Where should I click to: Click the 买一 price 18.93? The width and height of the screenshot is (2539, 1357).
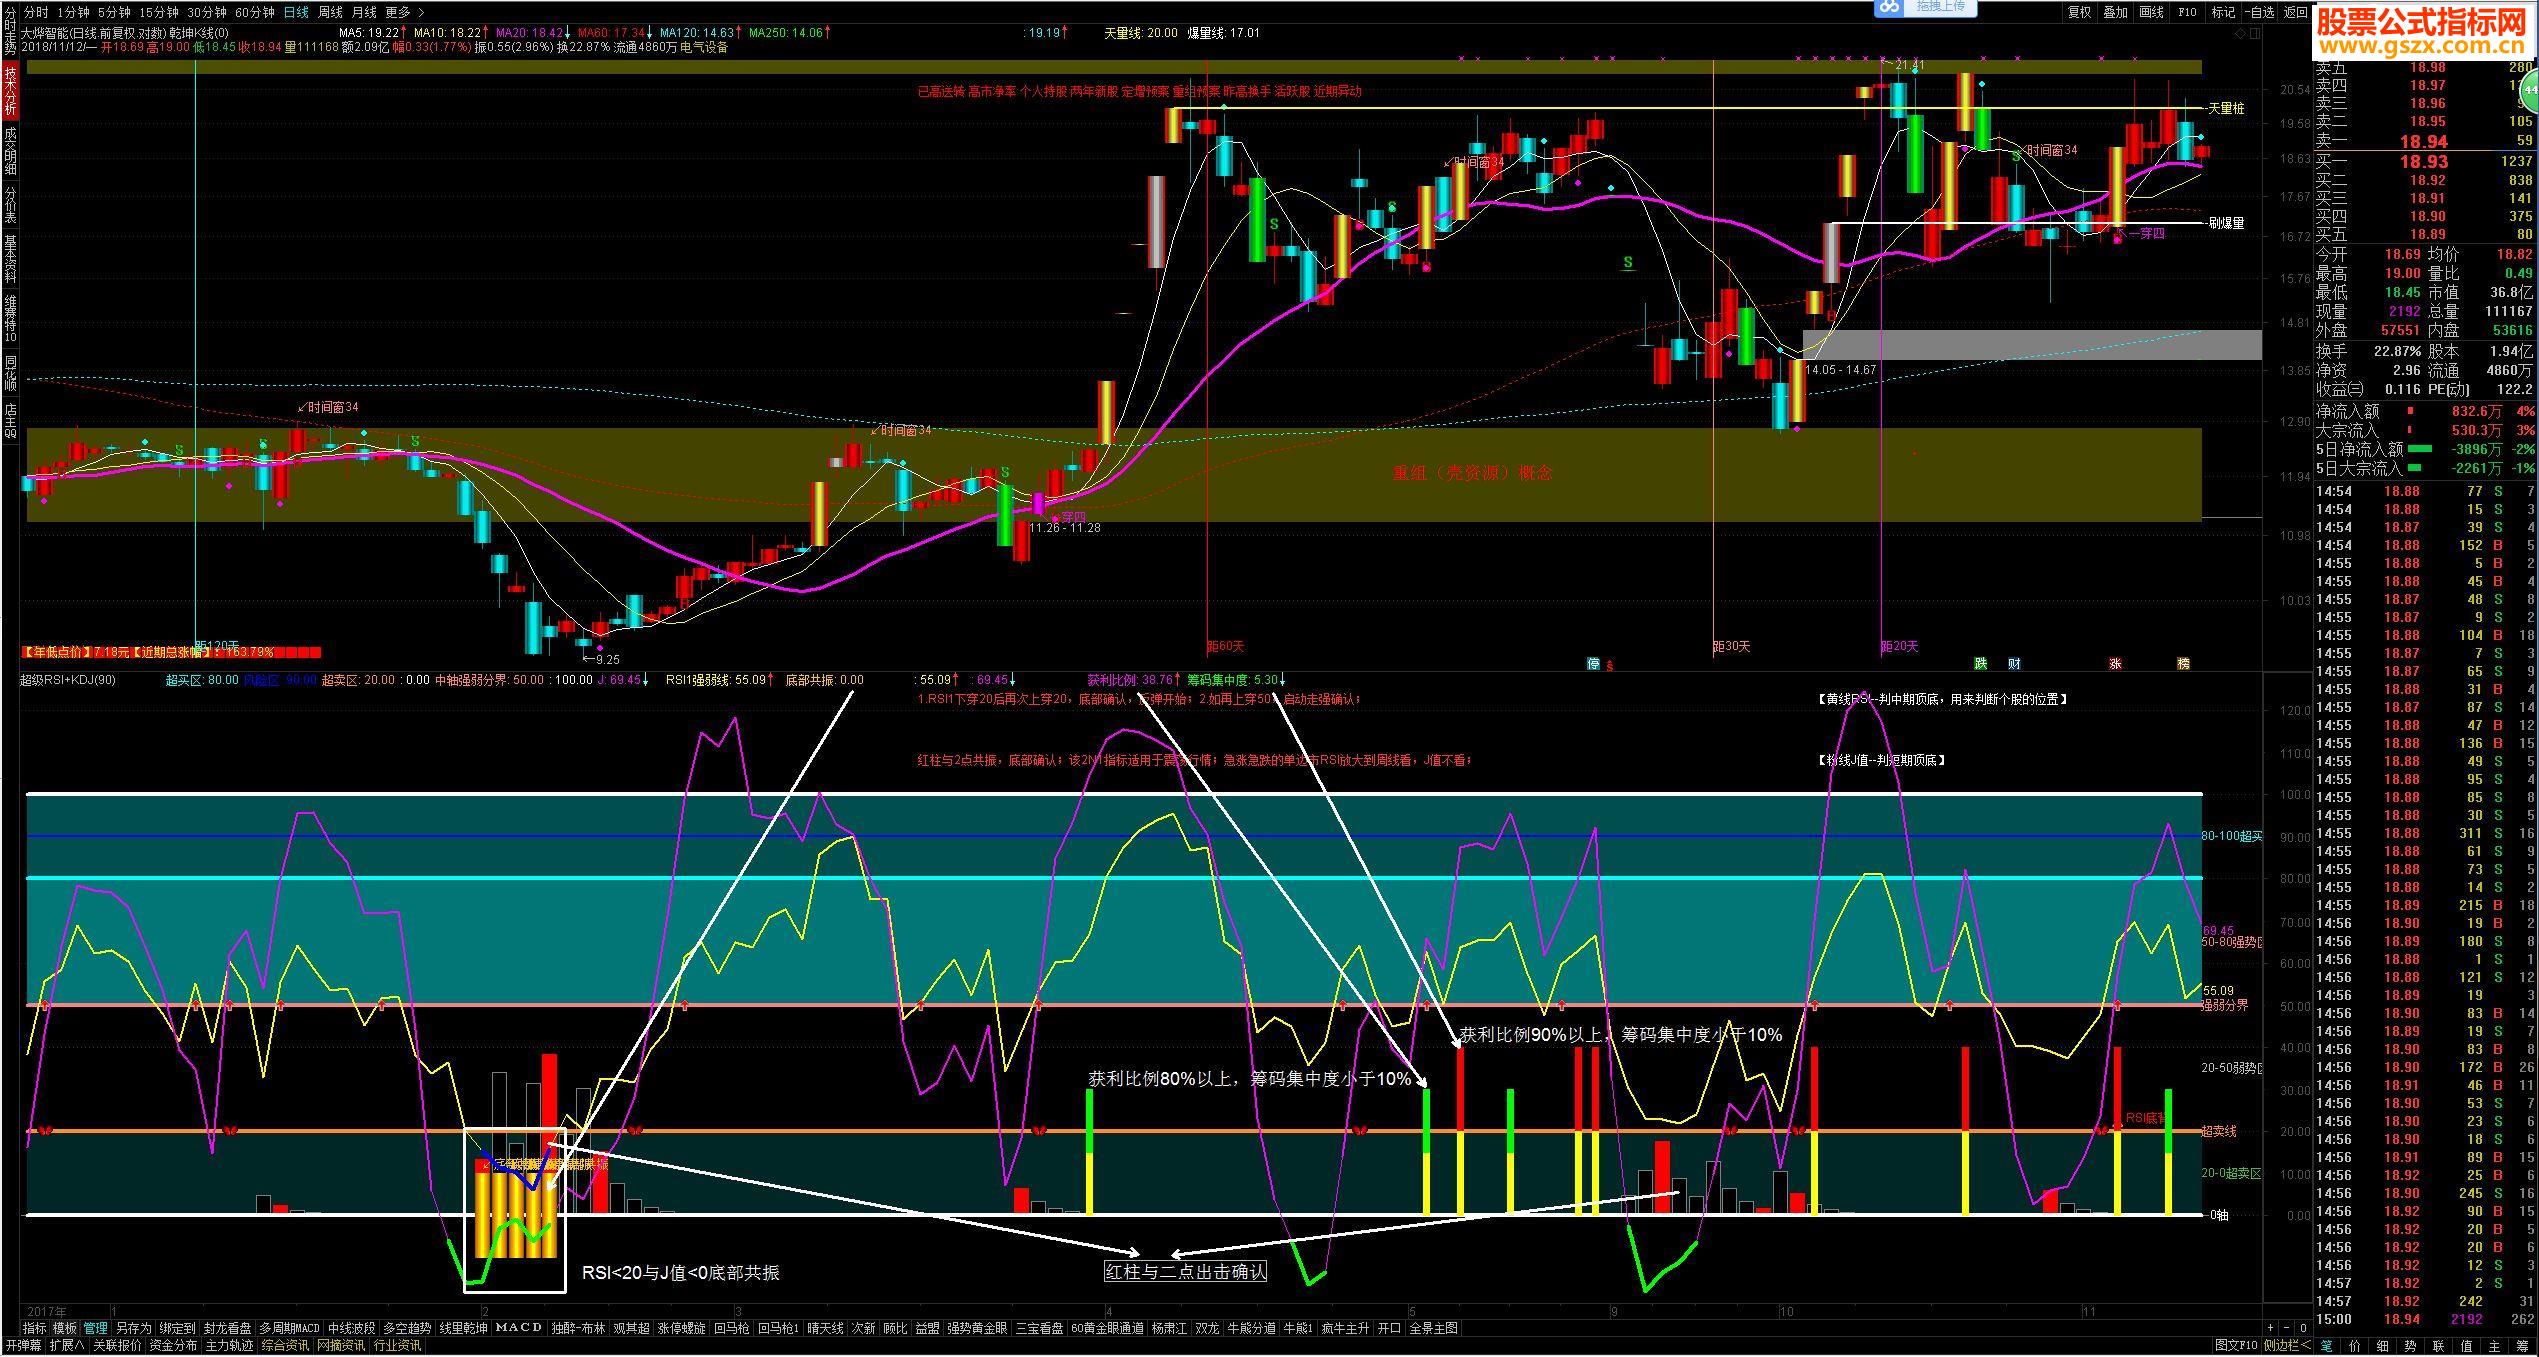coord(2423,161)
